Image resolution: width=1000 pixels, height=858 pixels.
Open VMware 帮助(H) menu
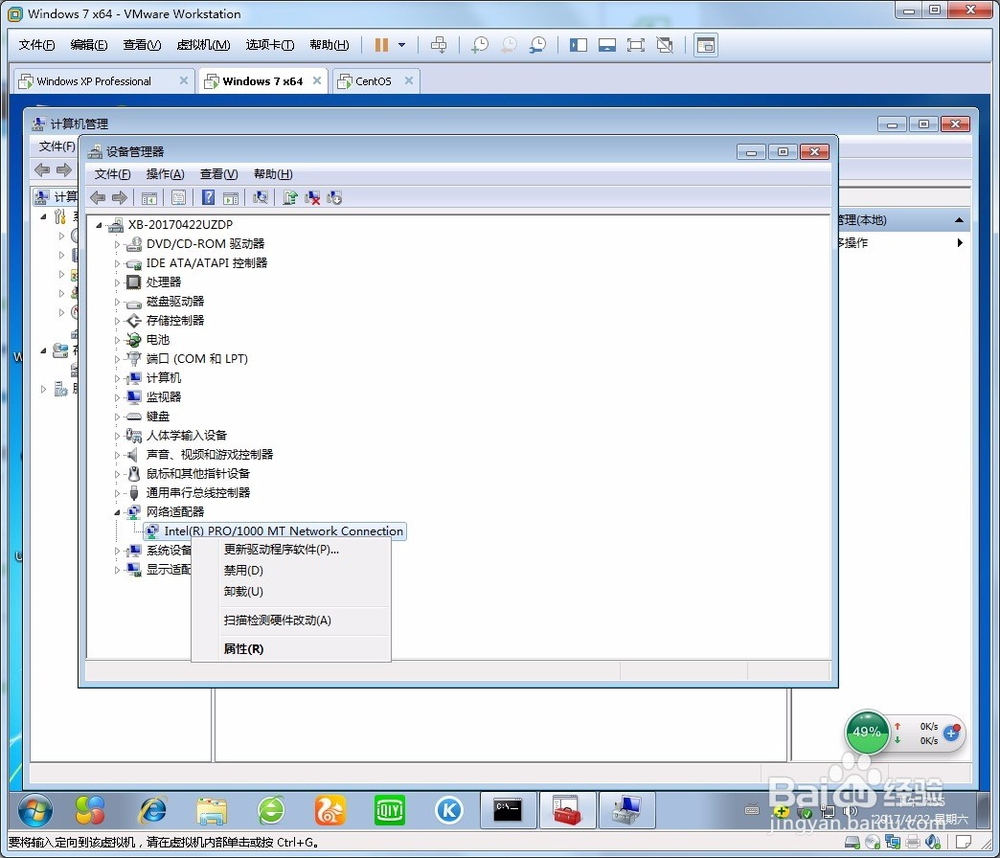[329, 45]
